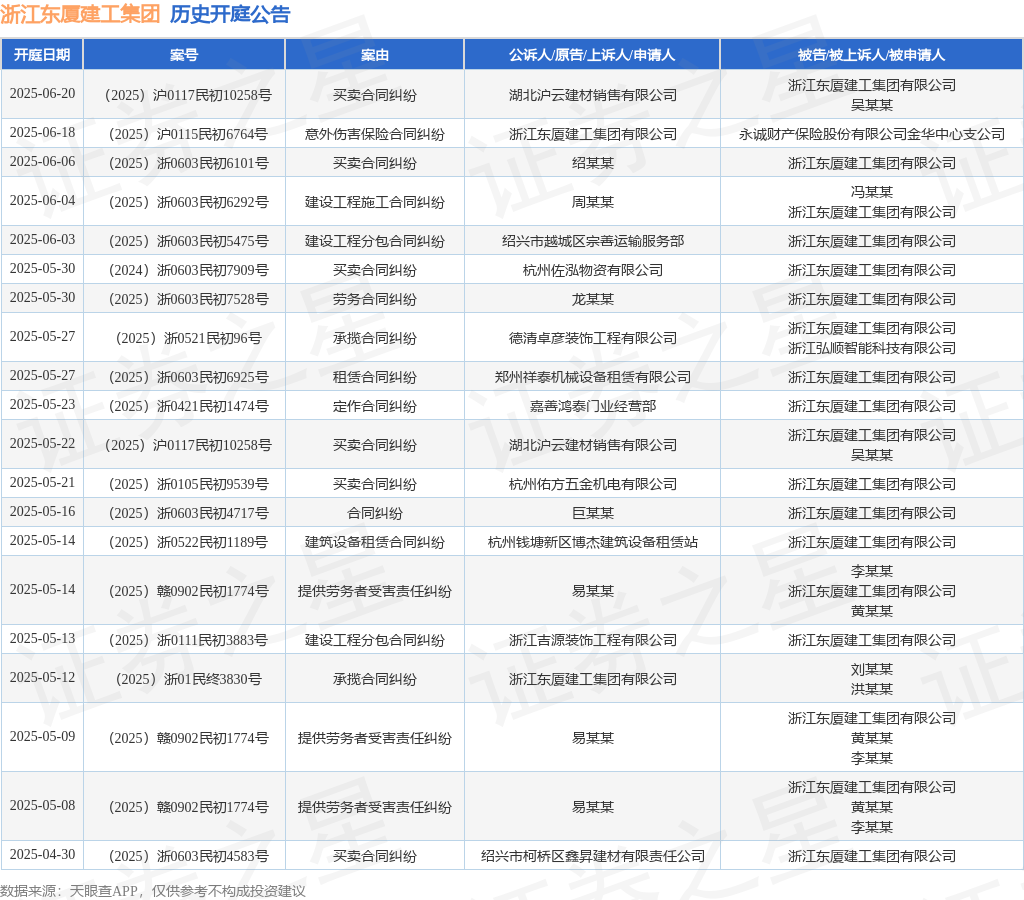Click plaintiff 绍兴市越城区宗善运输服务部

point(592,241)
